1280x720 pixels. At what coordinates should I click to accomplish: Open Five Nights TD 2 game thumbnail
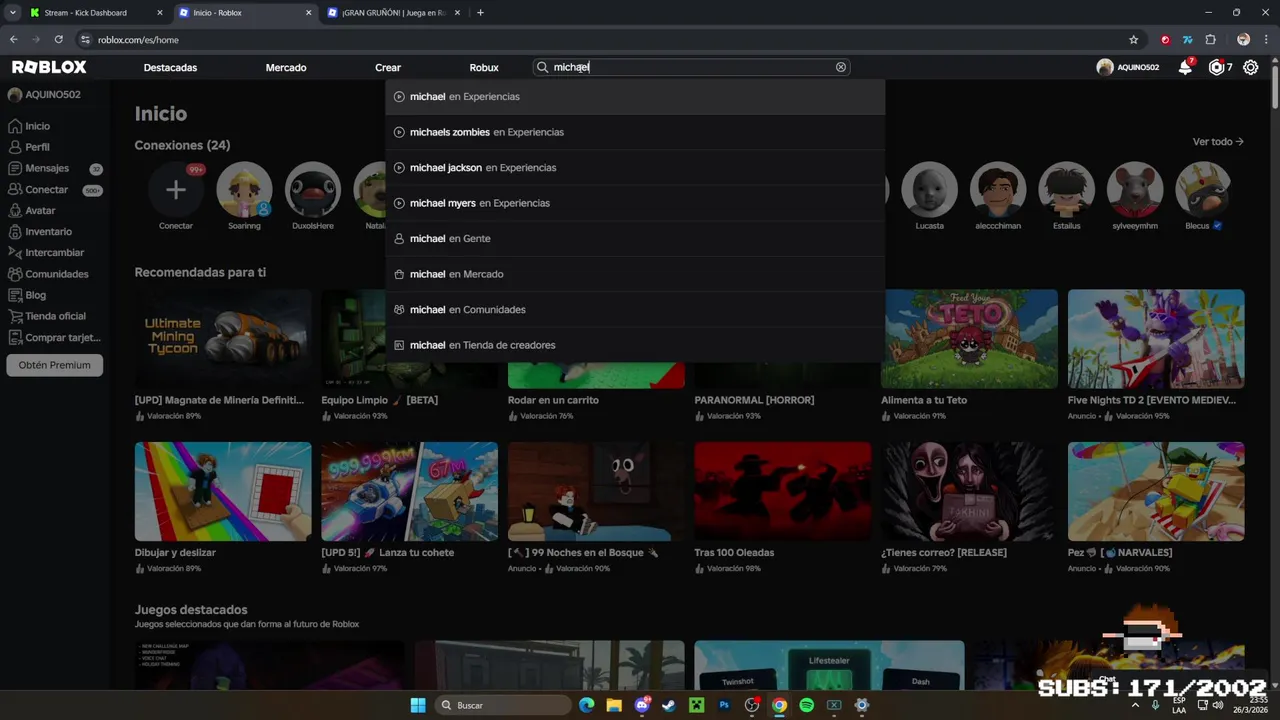[1156, 339]
